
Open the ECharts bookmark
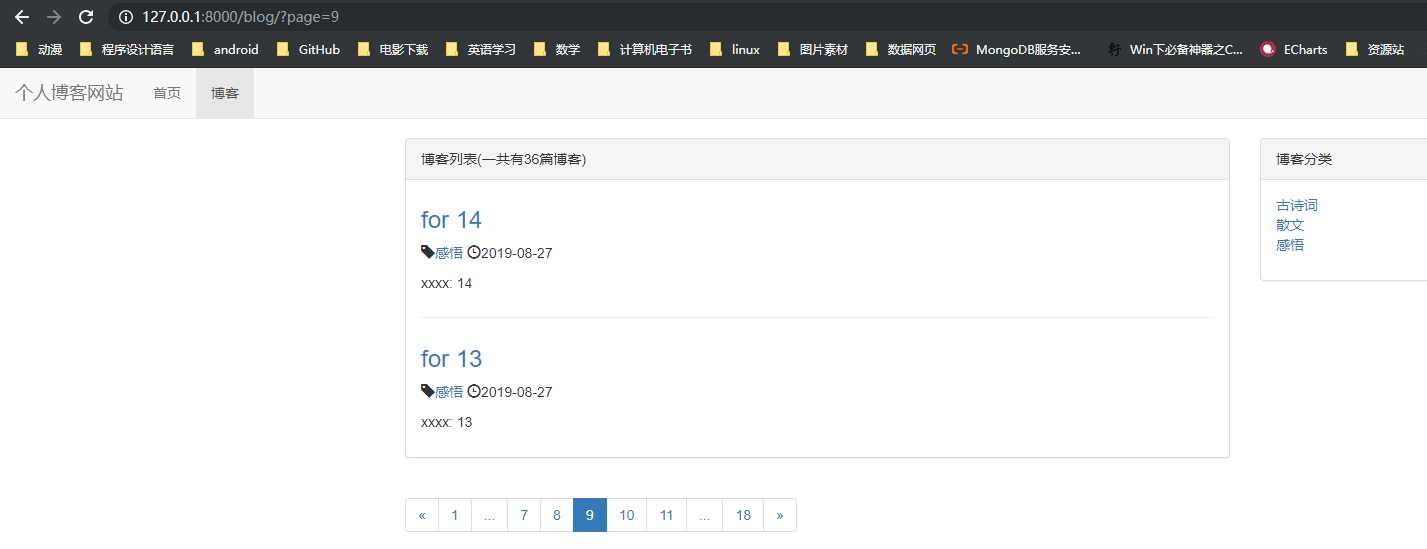click(1294, 49)
